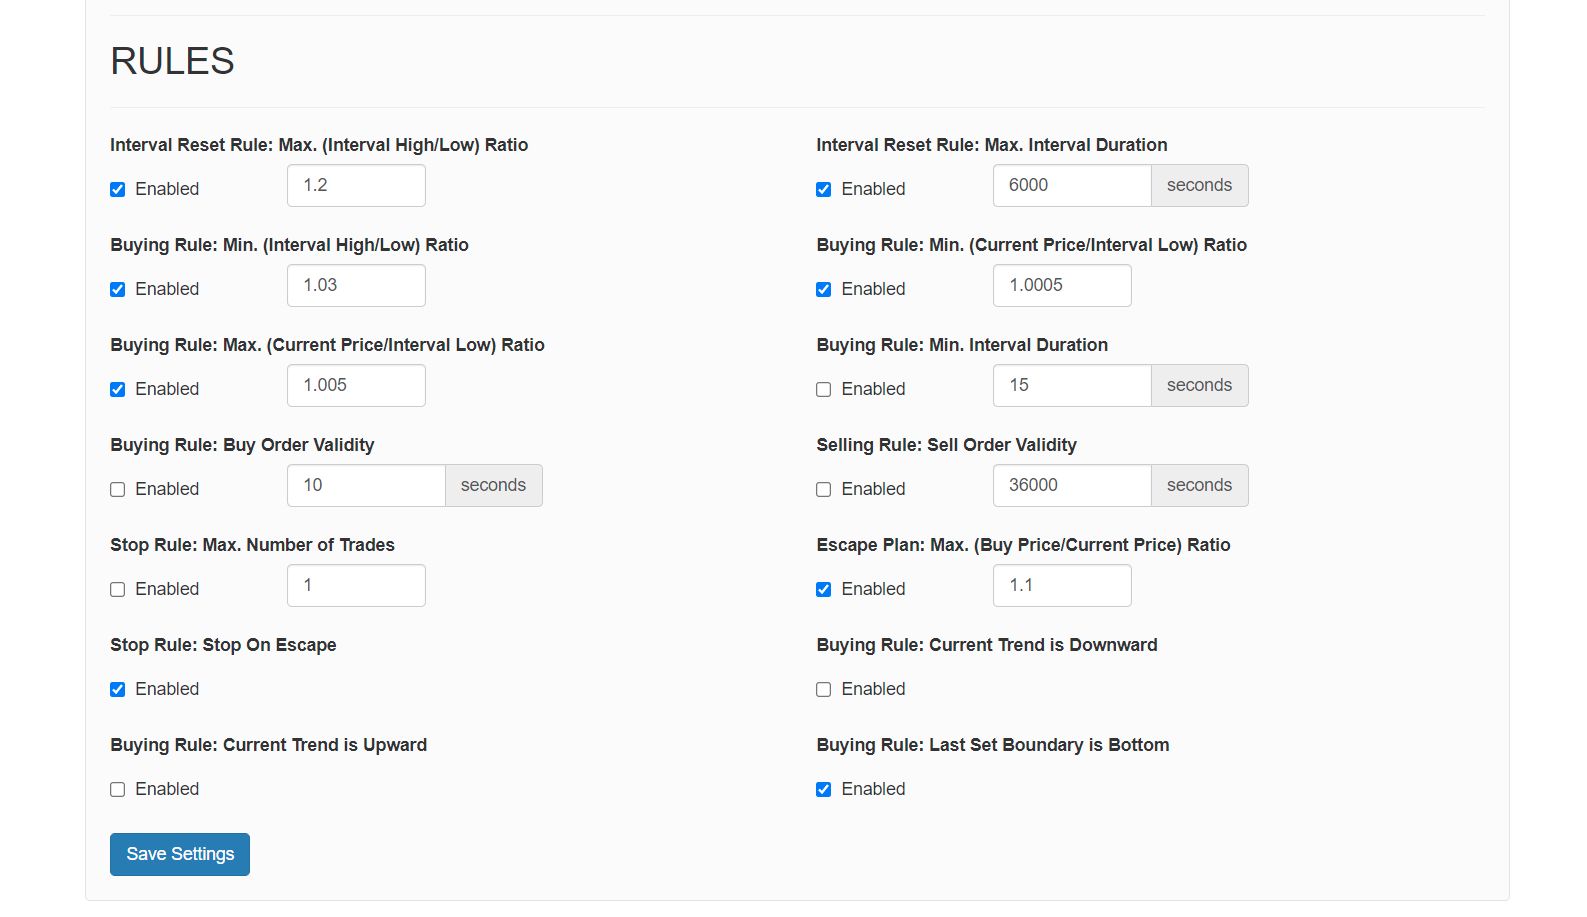1587x917 pixels.
Task: Disable Max. Interval High/Low Ratio reset rule
Action: coord(118,189)
